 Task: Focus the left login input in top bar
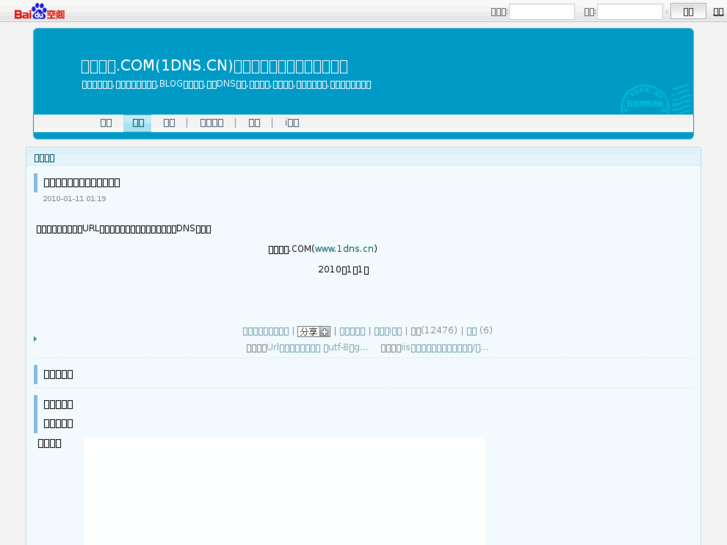pos(542,12)
